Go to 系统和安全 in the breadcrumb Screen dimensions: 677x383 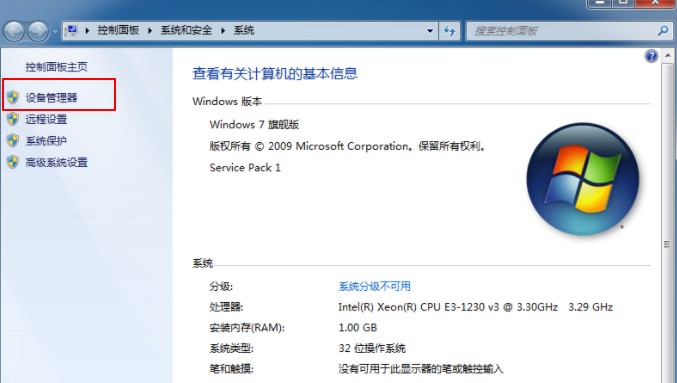point(186,30)
